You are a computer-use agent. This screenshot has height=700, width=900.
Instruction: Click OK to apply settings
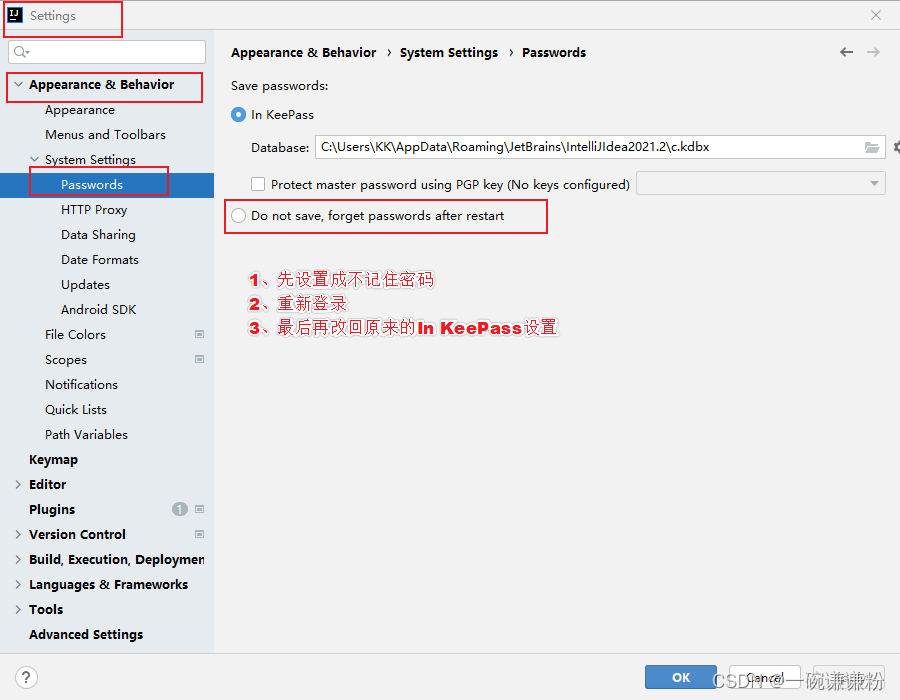point(681,677)
